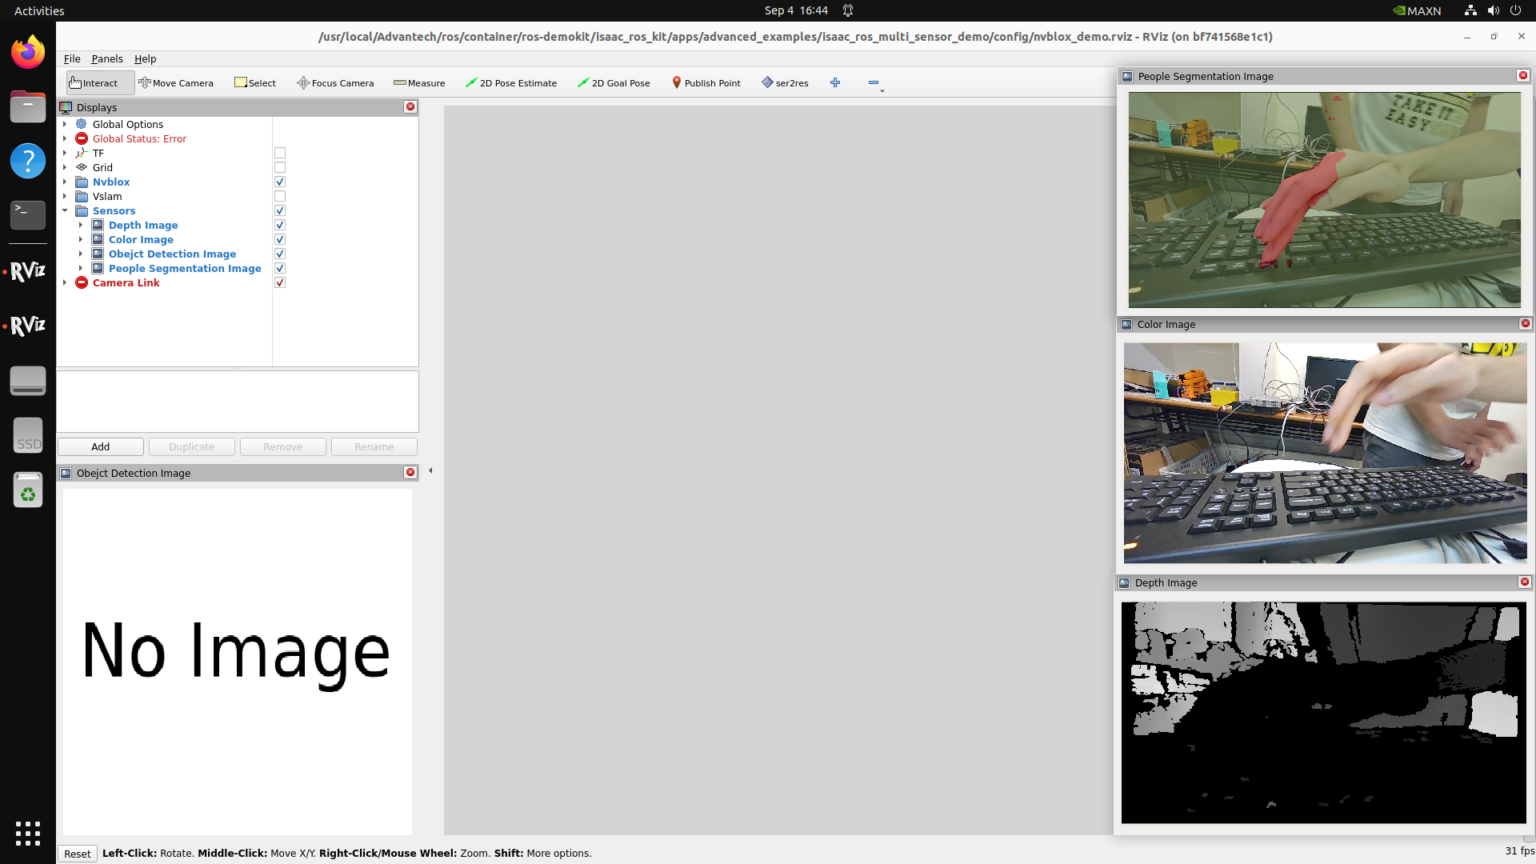Launch Firefox from the dock
The image size is (1536, 864).
28,52
